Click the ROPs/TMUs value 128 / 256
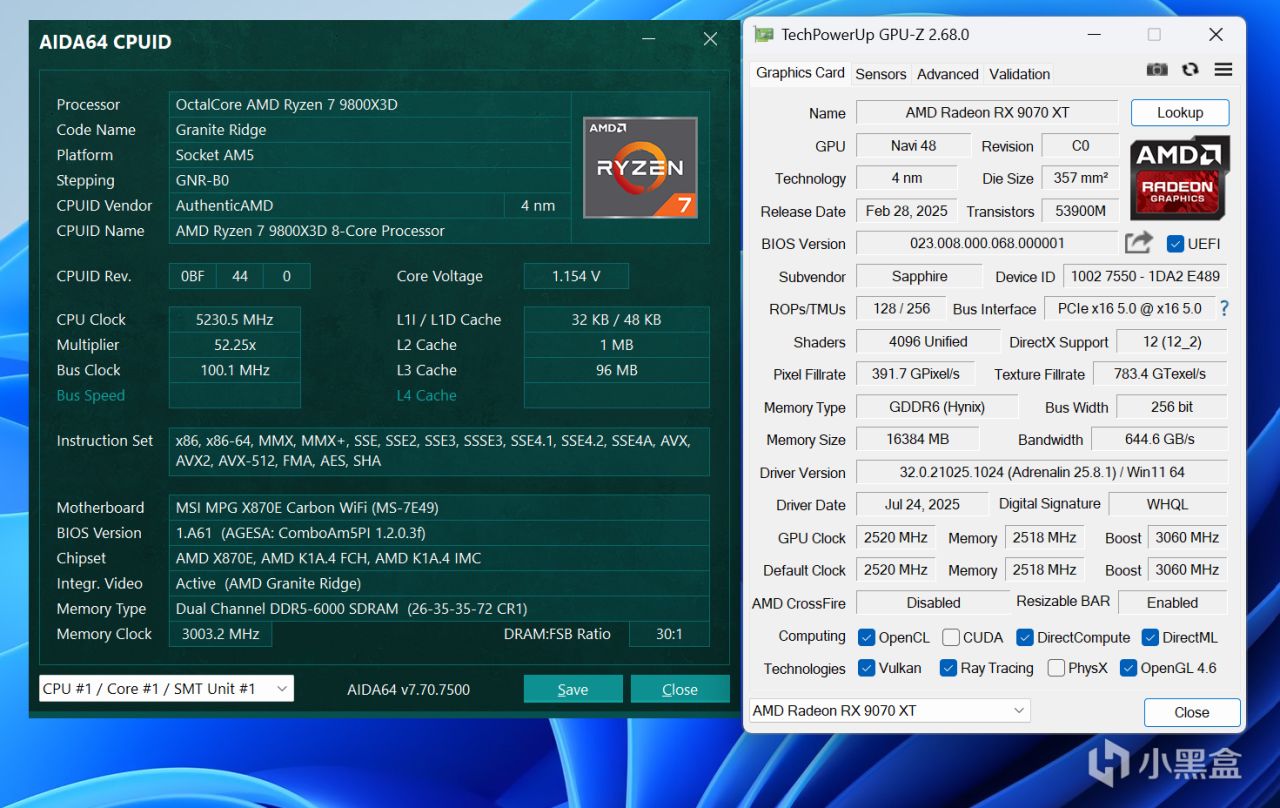The image size is (1280, 808). point(901,309)
